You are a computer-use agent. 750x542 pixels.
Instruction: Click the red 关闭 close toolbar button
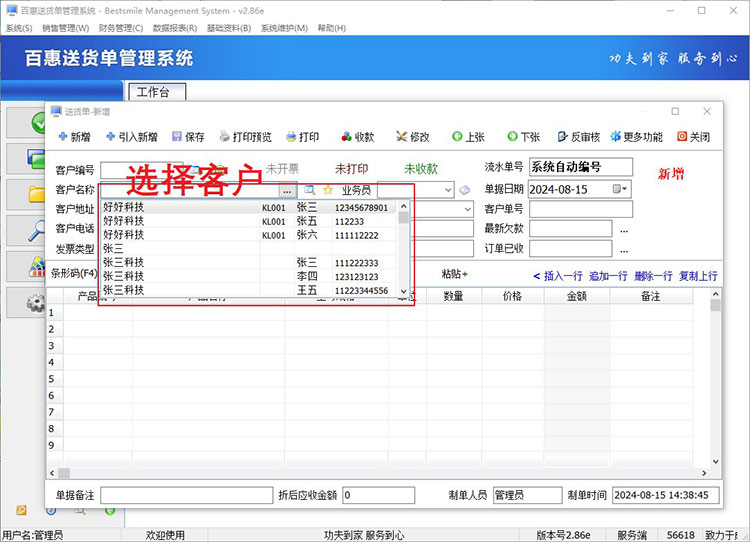coord(694,137)
